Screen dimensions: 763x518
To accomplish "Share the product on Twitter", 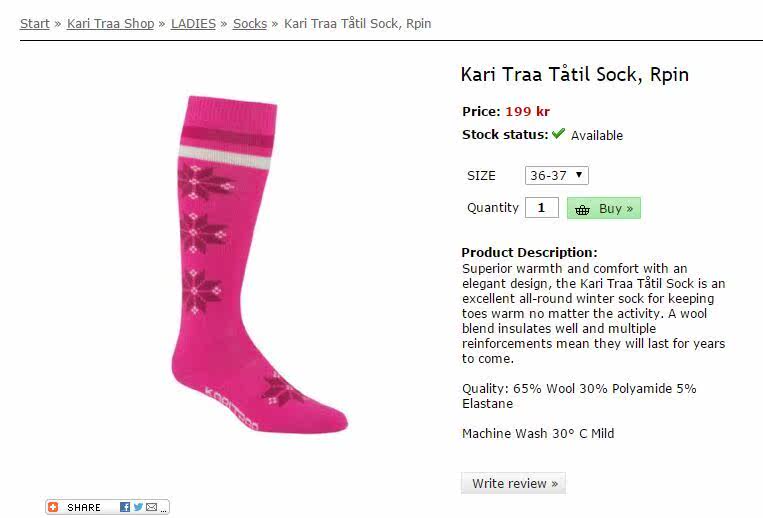I will click(x=138, y=507).
